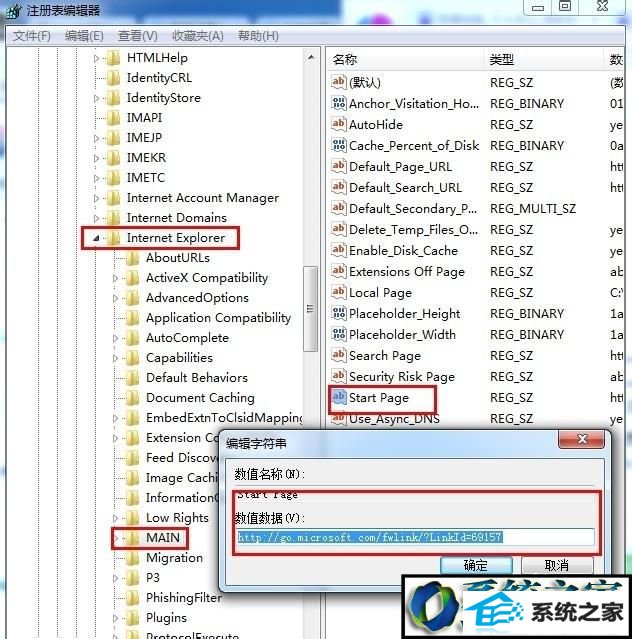Click the MAIN folder icon
Image resolution: width=632 pixels, height=639 pixels.
133,538
